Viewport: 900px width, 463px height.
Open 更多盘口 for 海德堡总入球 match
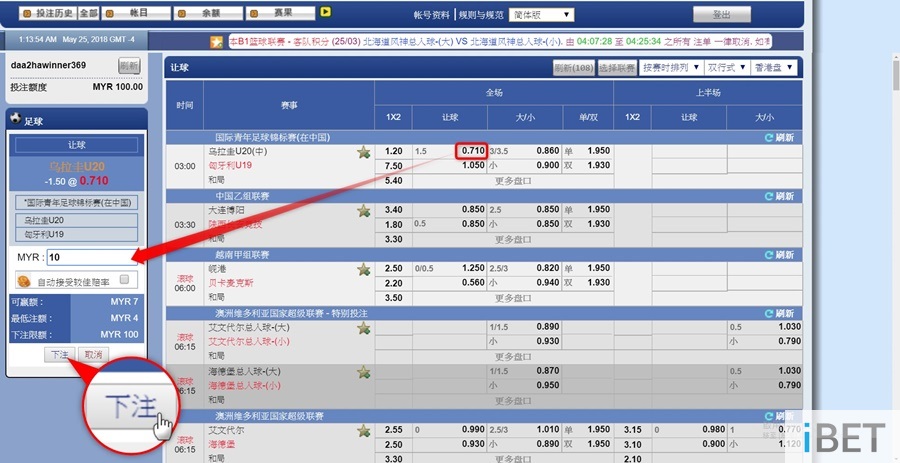click(x=513, y=400)
